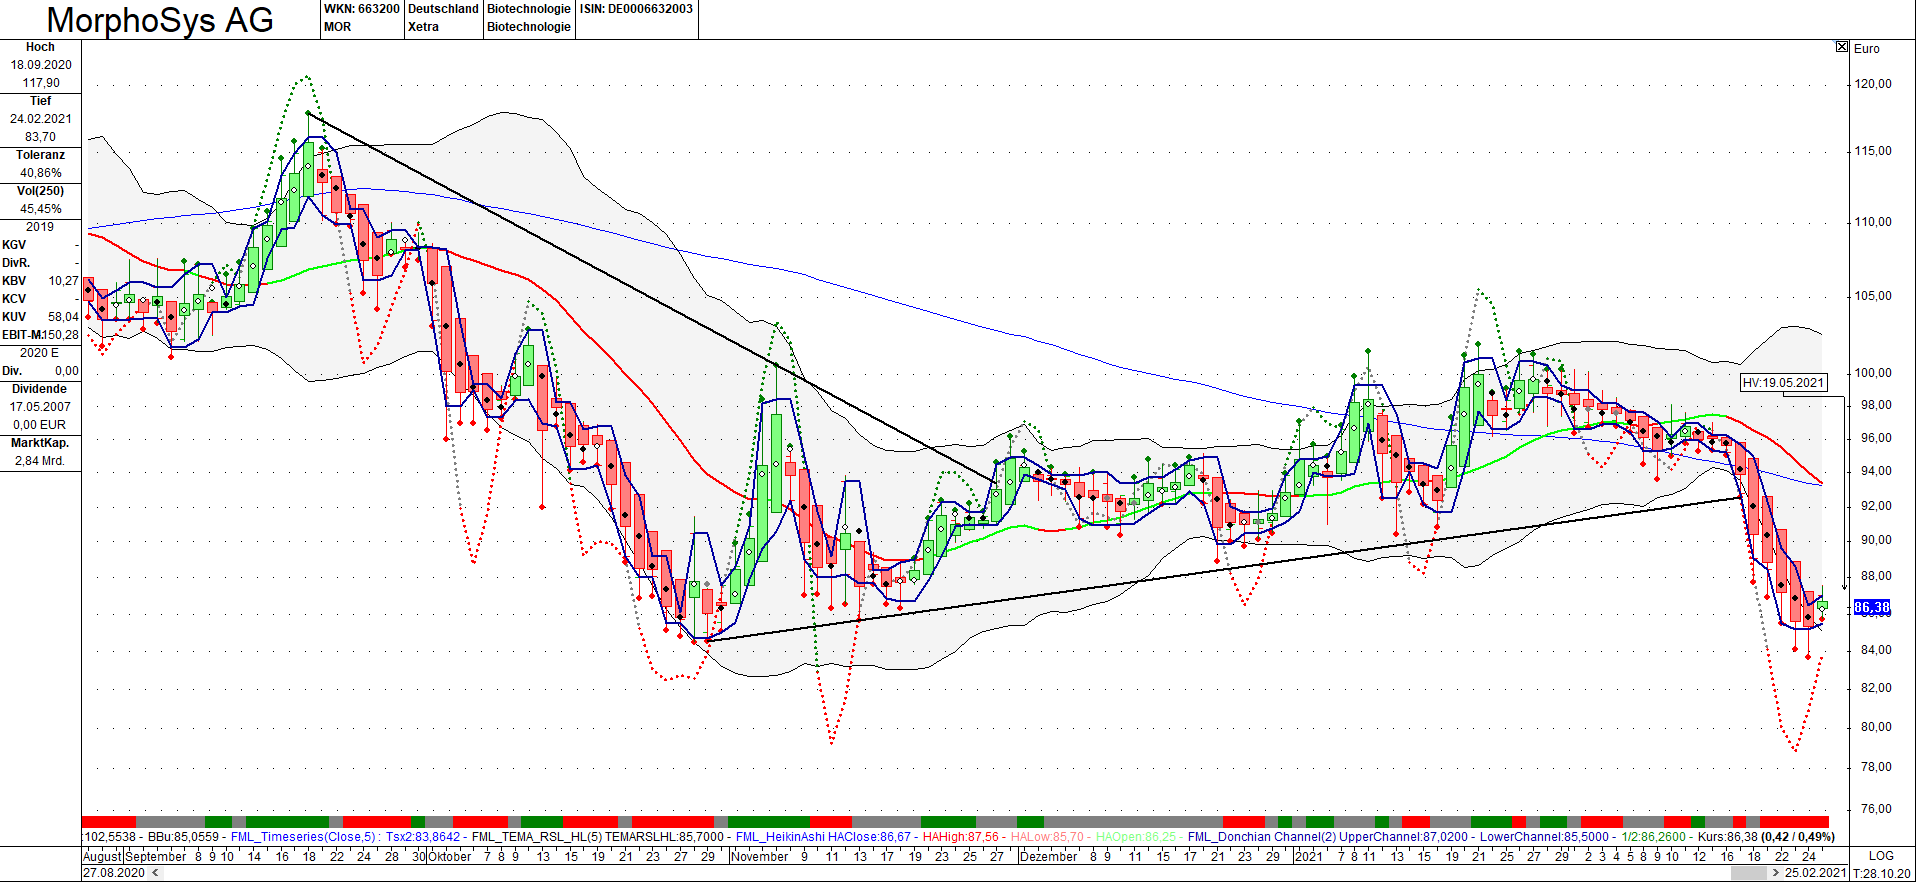Click the HV:19.05.2021 marker label
Screen dimensions: 1916x882
pyautogui.click(x=1784, y=382)
